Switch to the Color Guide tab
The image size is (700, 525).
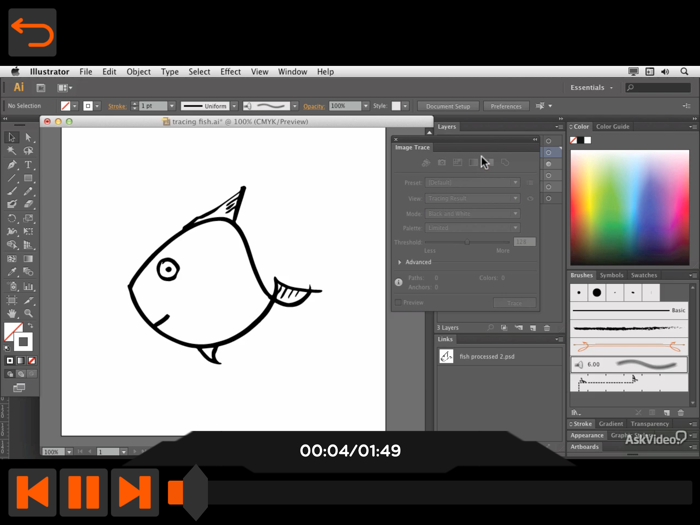[612, 126]
